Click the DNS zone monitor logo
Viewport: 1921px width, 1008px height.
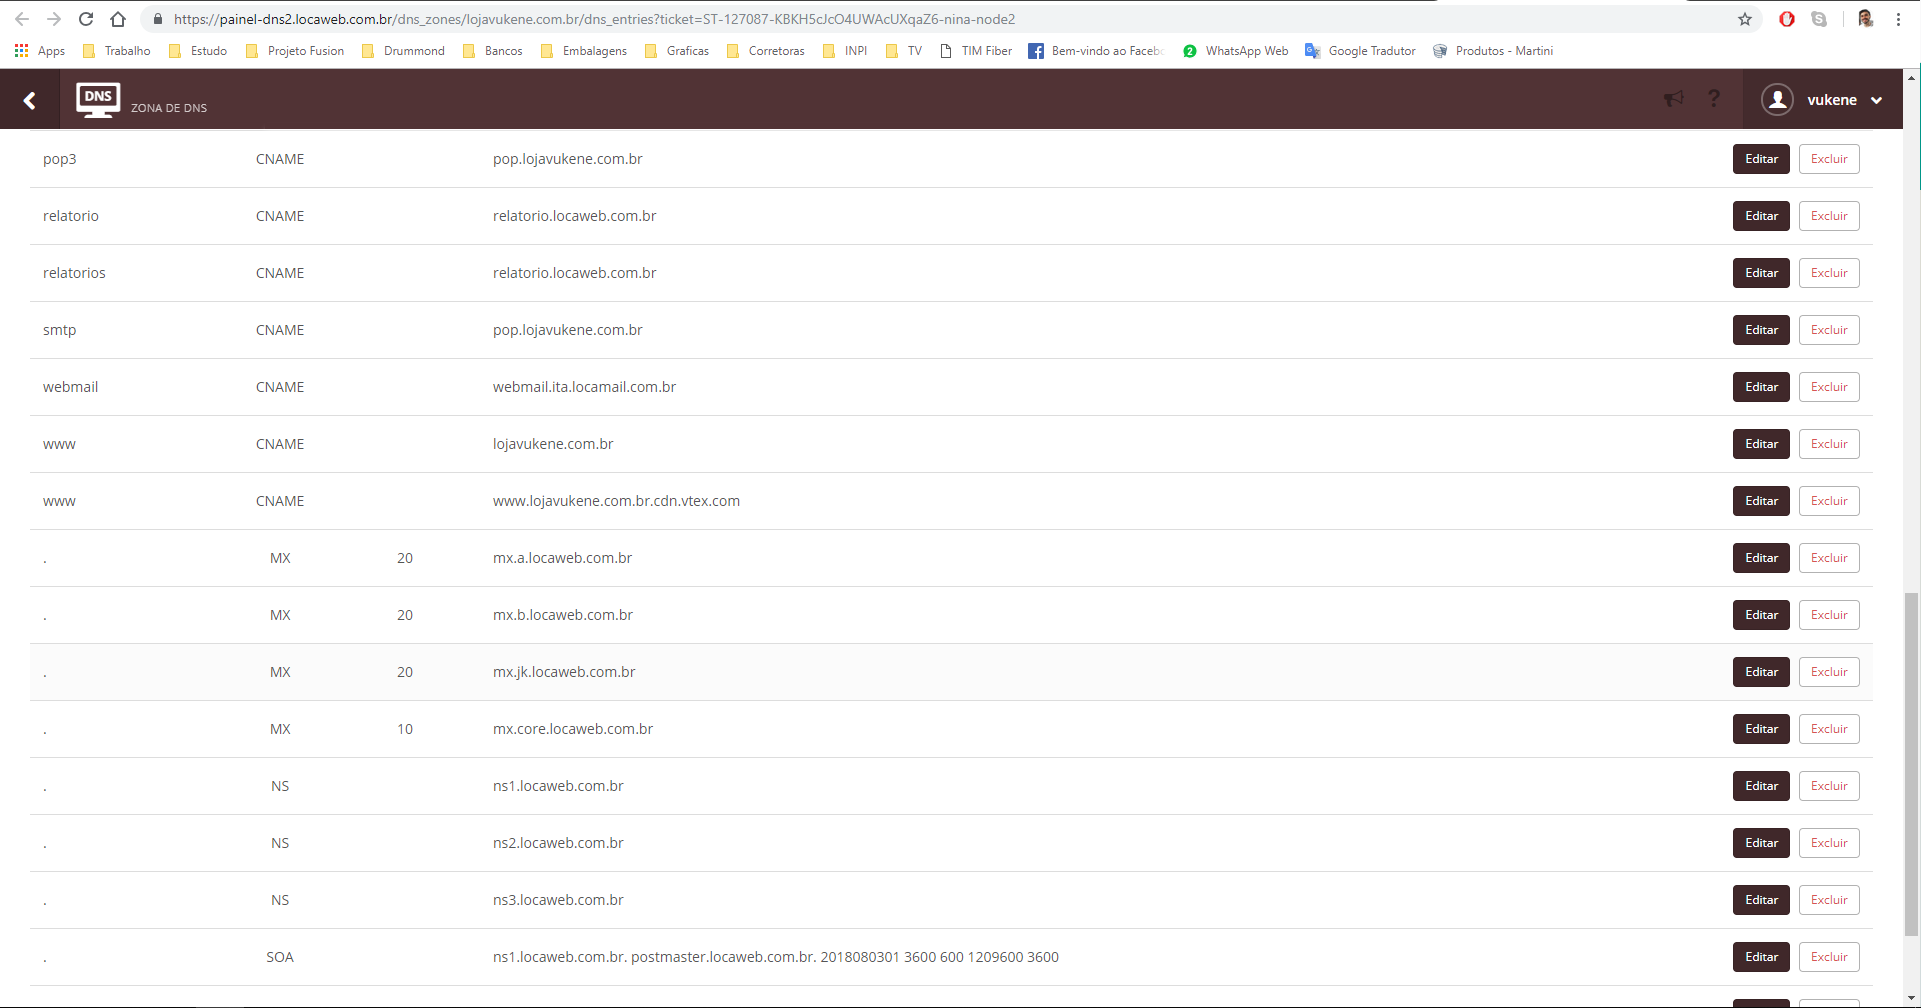pyautogui.click(x=98, y=100)
